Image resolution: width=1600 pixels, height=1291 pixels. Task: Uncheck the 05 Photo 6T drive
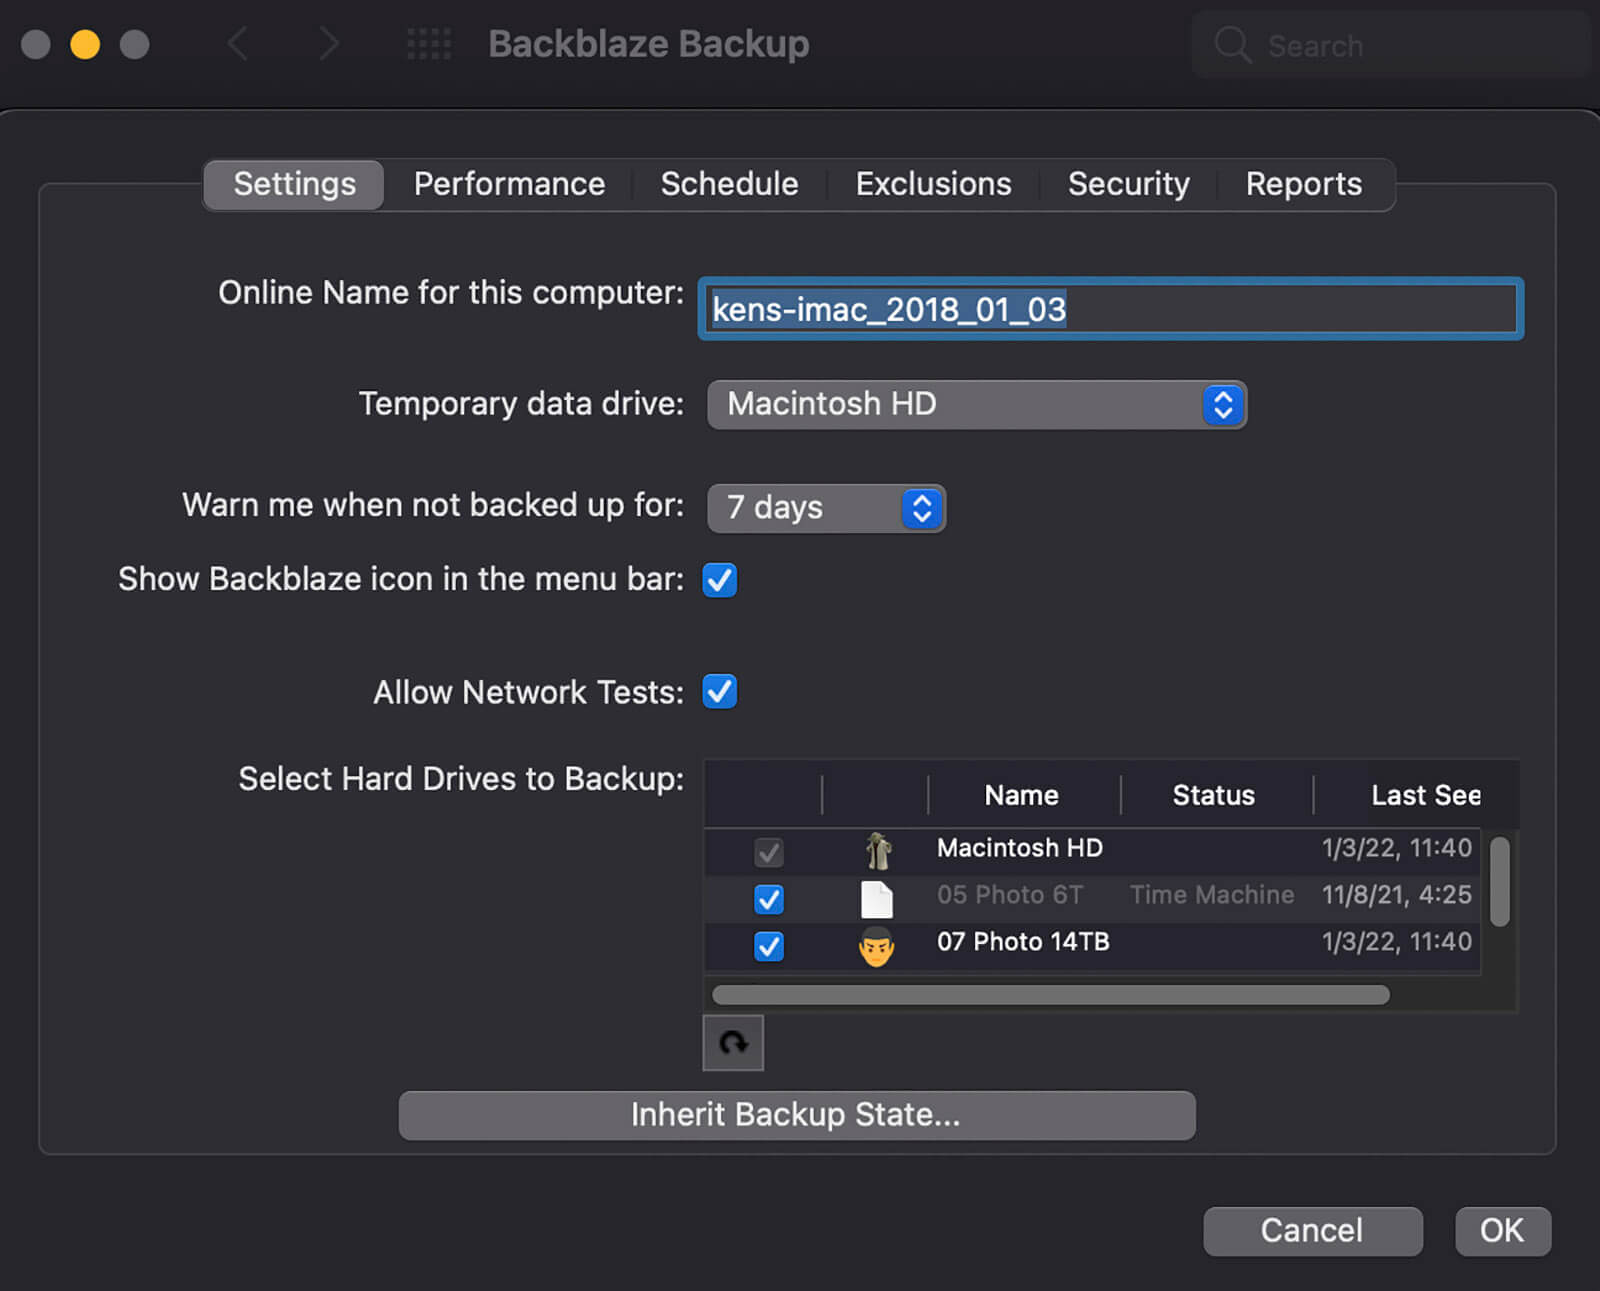click(768, 899)
